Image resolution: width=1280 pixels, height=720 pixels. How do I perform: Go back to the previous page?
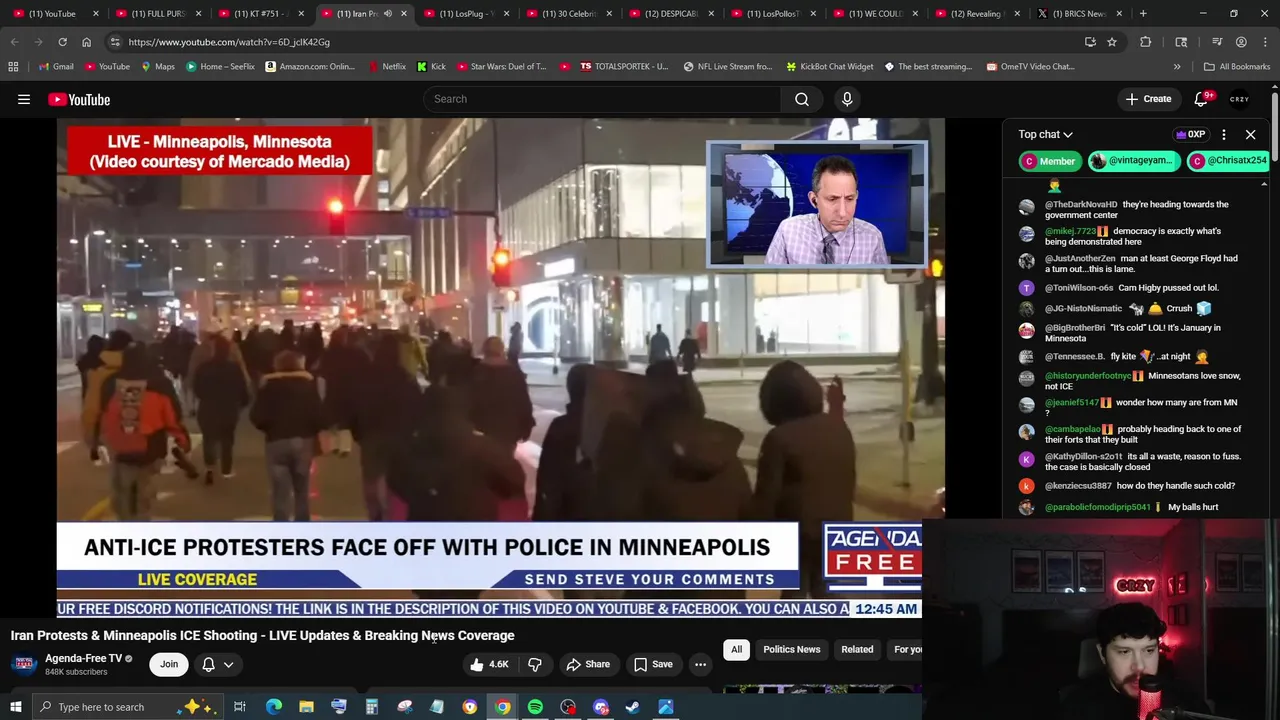click(x=14, y=42)
